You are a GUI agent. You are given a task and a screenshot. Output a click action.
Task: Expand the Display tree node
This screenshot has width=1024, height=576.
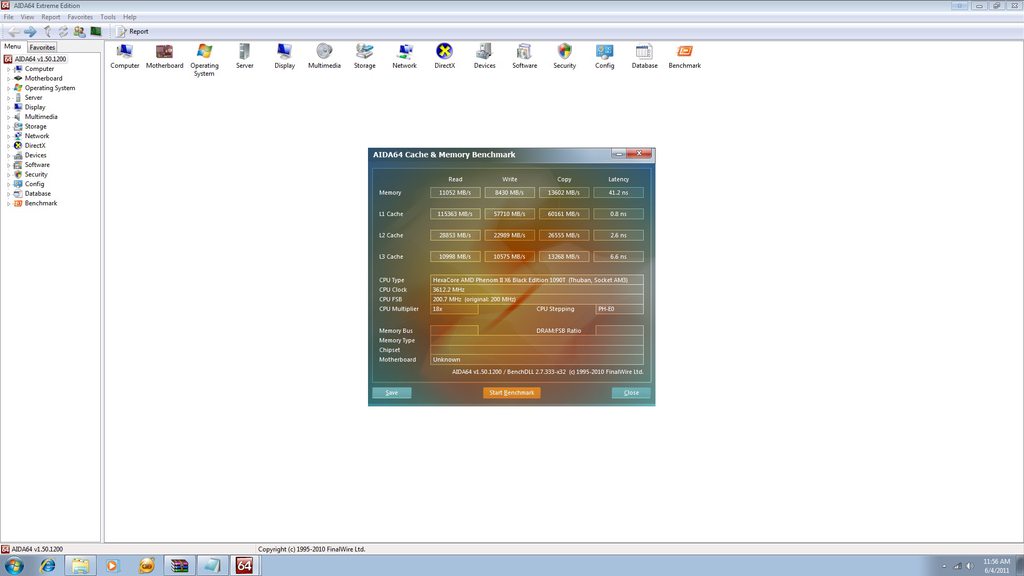tap(8, 107)
